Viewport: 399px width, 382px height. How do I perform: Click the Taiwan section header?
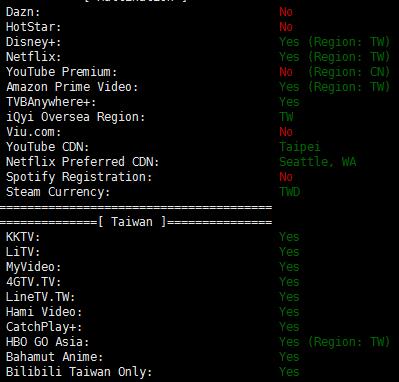click(132, 222)
